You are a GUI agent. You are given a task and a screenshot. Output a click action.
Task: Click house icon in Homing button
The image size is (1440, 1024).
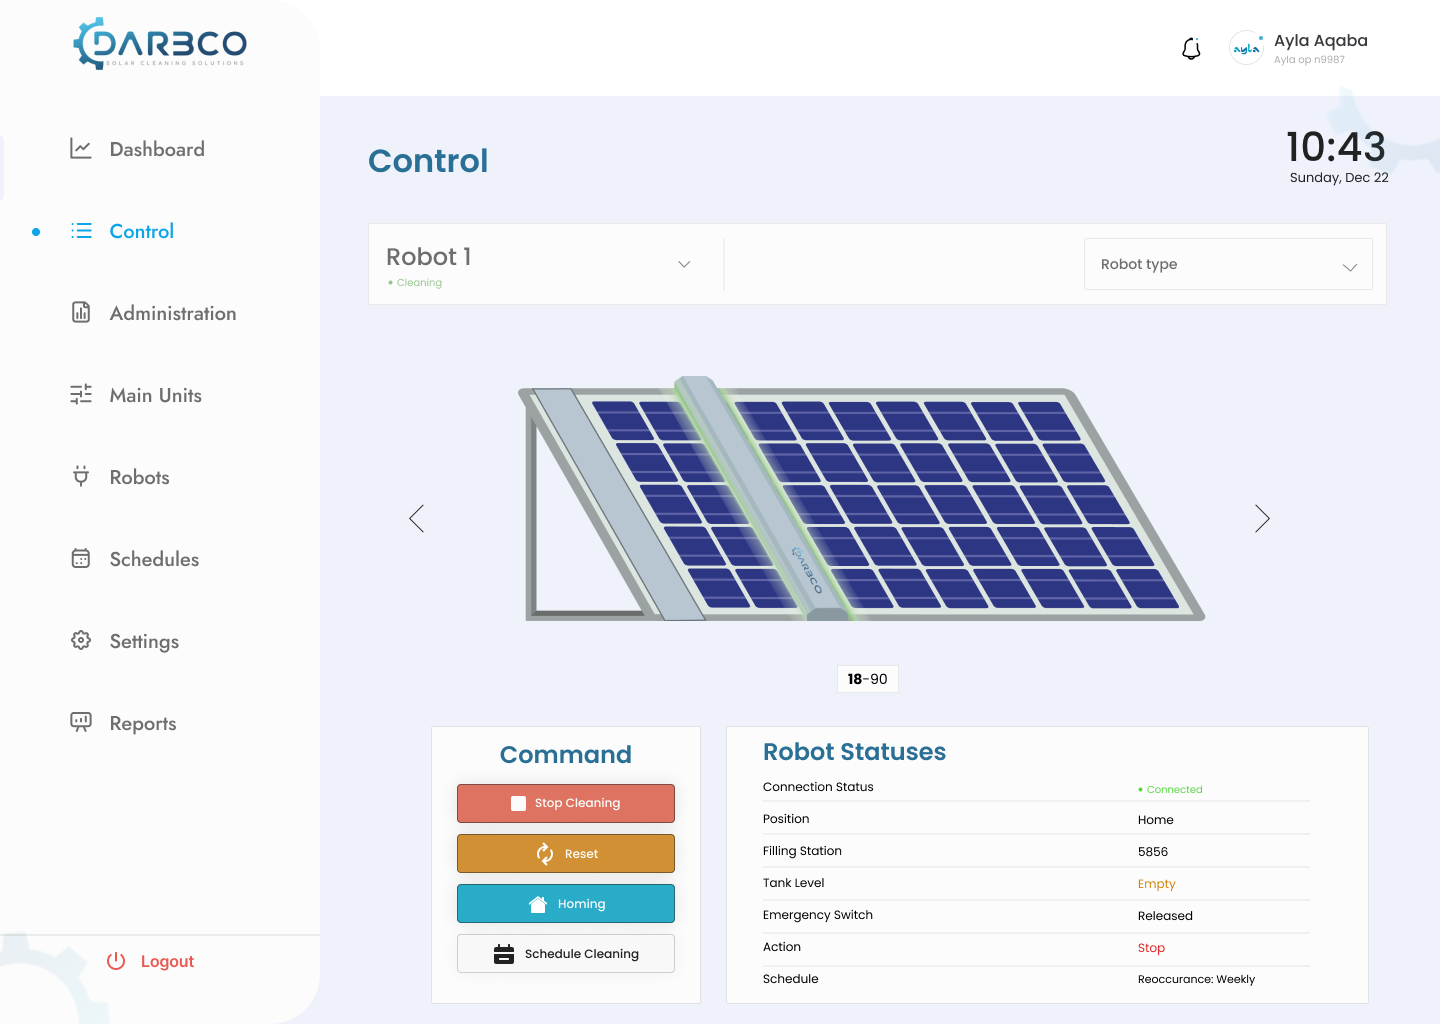(538, 904)
